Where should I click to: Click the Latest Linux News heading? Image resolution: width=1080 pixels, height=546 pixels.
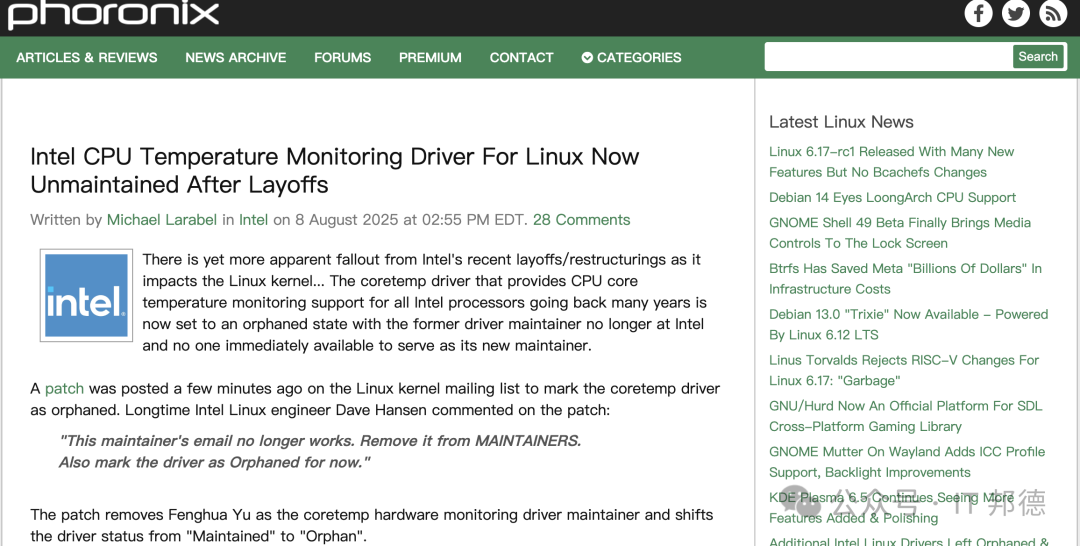click(841, 122)
